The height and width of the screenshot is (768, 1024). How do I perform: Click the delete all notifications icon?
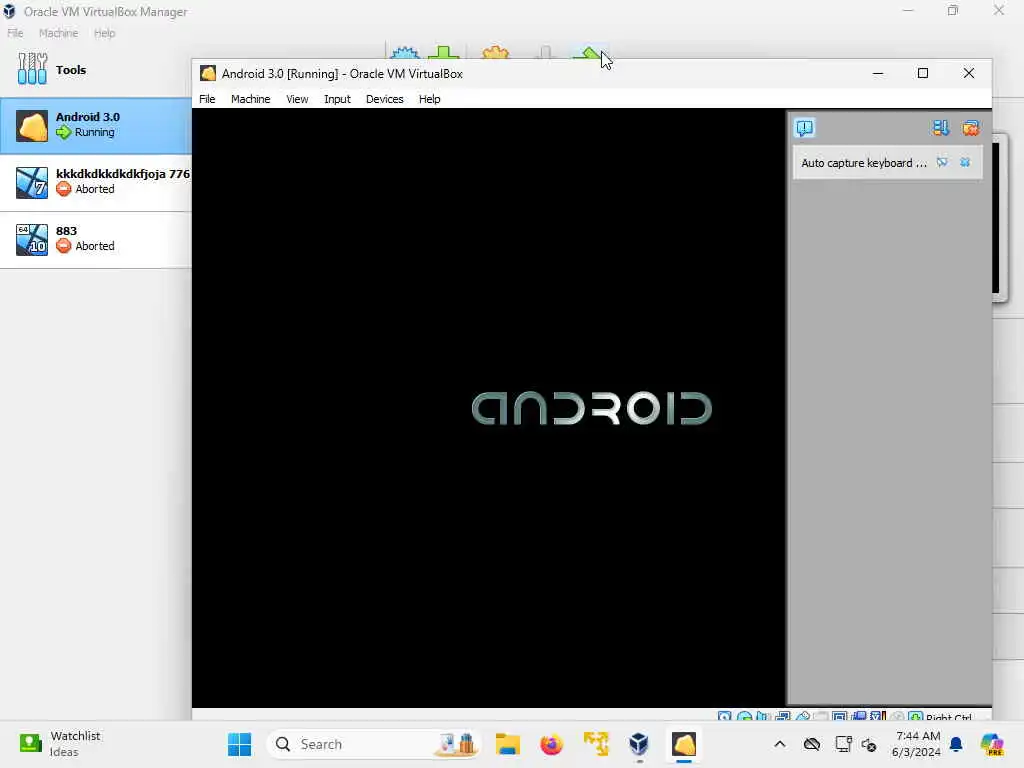(x=970, y=128)
